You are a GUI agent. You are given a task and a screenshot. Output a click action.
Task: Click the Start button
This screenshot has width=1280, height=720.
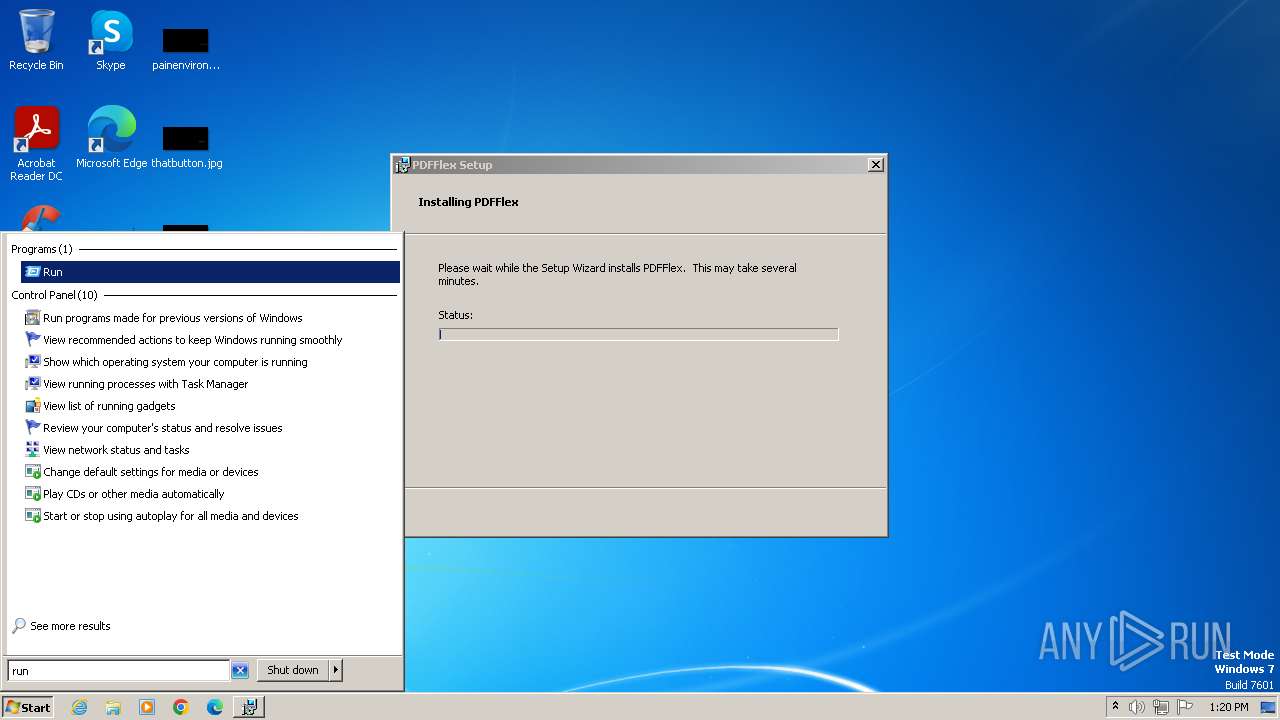point(27,707)
